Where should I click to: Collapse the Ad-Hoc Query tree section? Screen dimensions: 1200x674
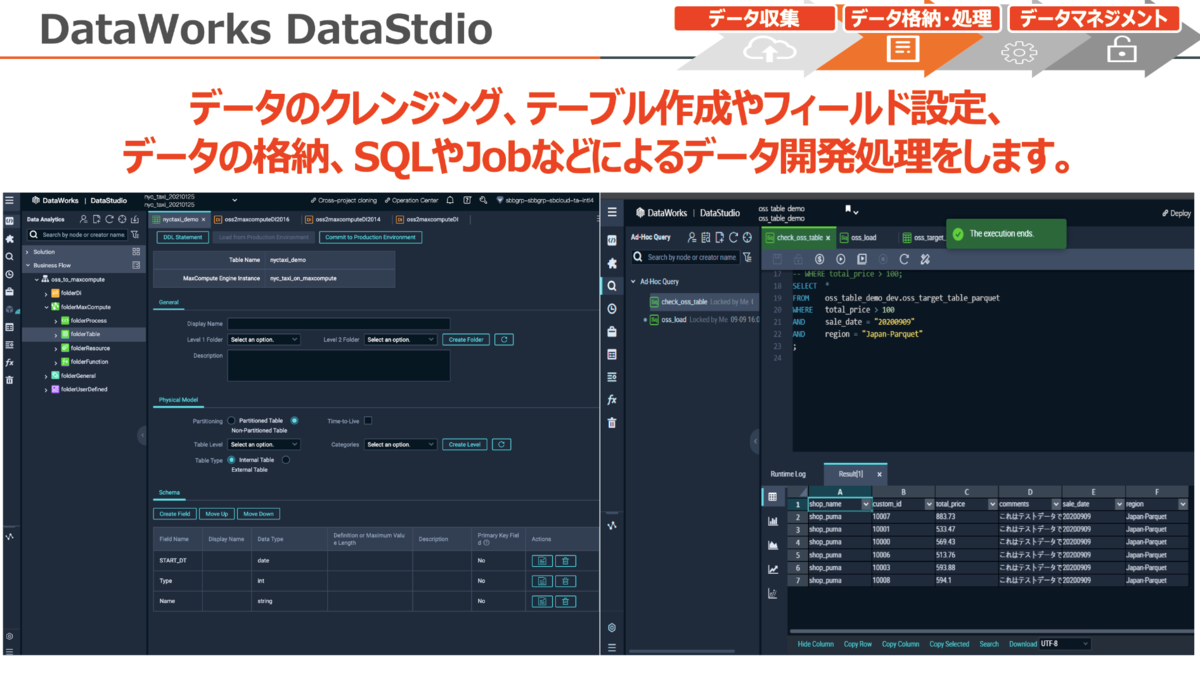pos(632,282)
